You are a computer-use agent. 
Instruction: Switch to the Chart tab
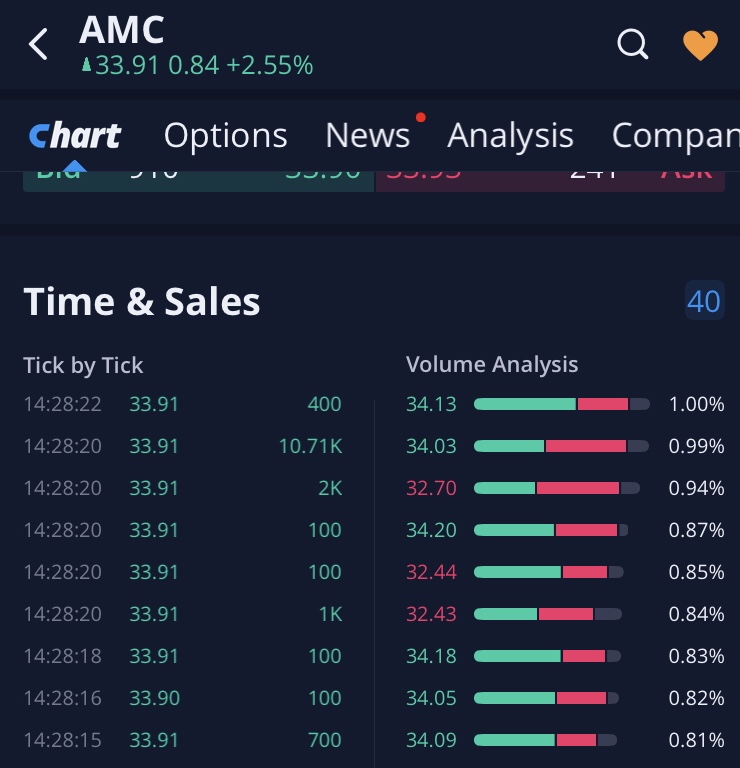(75, 135)
